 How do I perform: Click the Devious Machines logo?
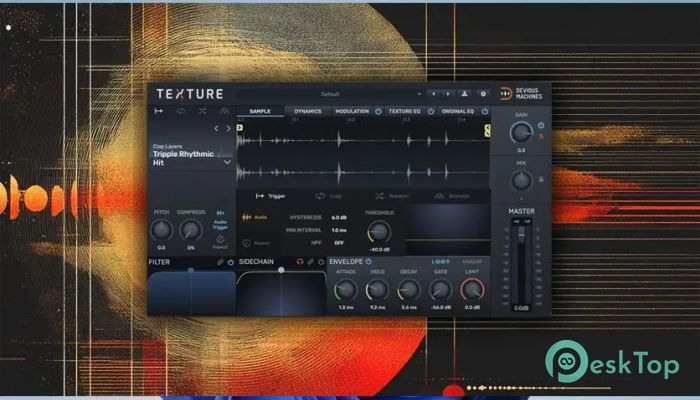point(521,94)
